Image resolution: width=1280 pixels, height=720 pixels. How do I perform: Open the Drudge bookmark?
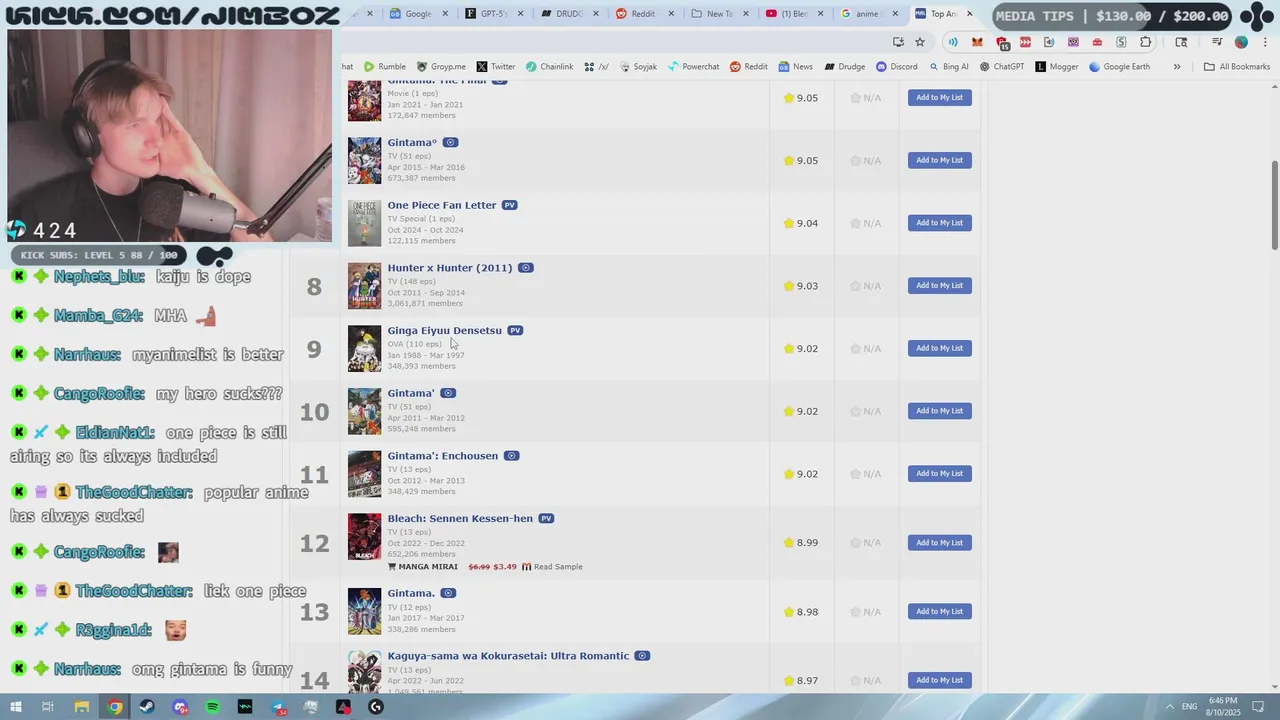pos(845,67)
